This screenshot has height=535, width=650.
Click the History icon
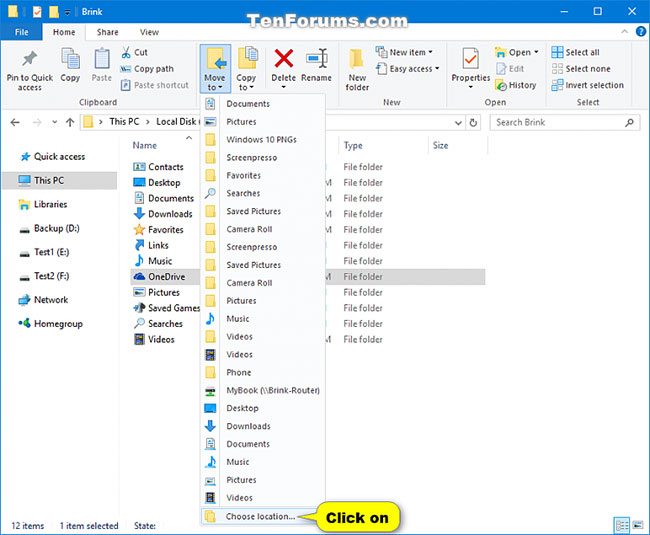pos(501,85)
